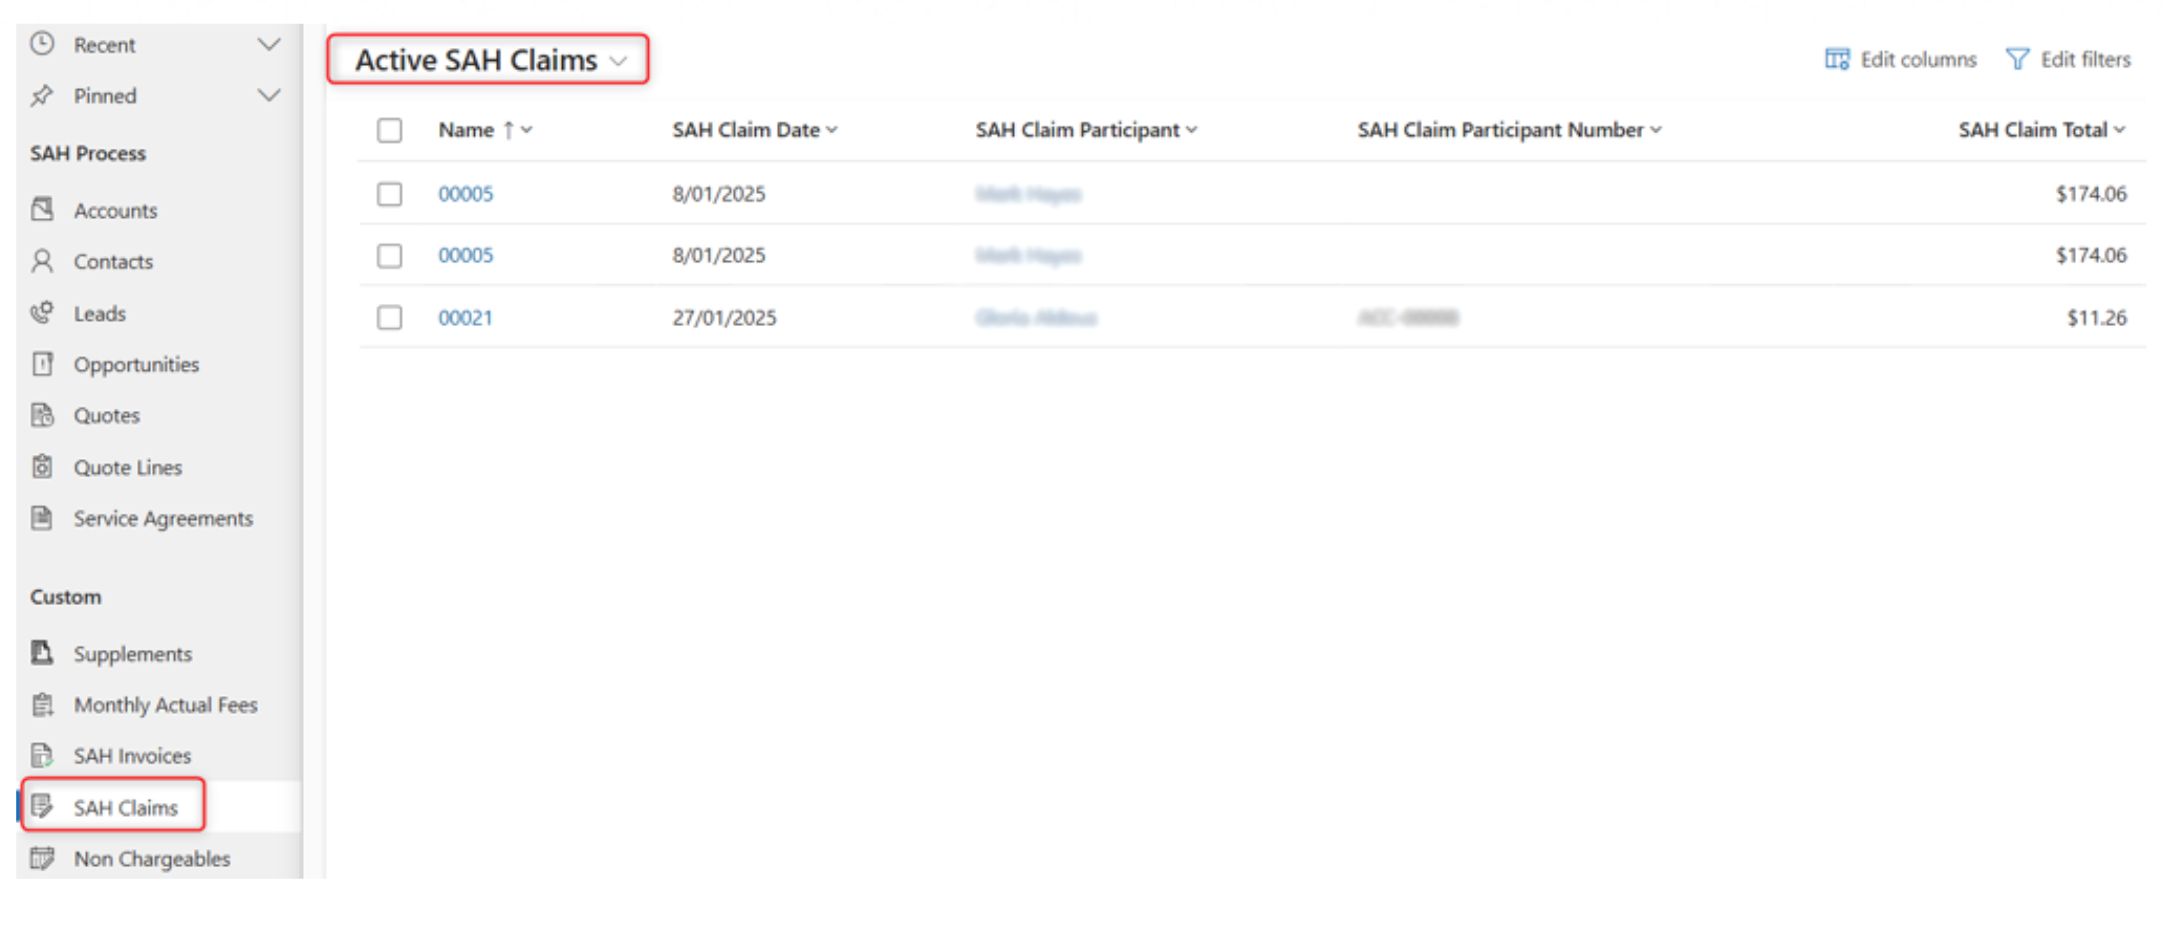The image size is (2174, 950).
Task: Expand the Pinned section chevron
Action: pos(268,96)
